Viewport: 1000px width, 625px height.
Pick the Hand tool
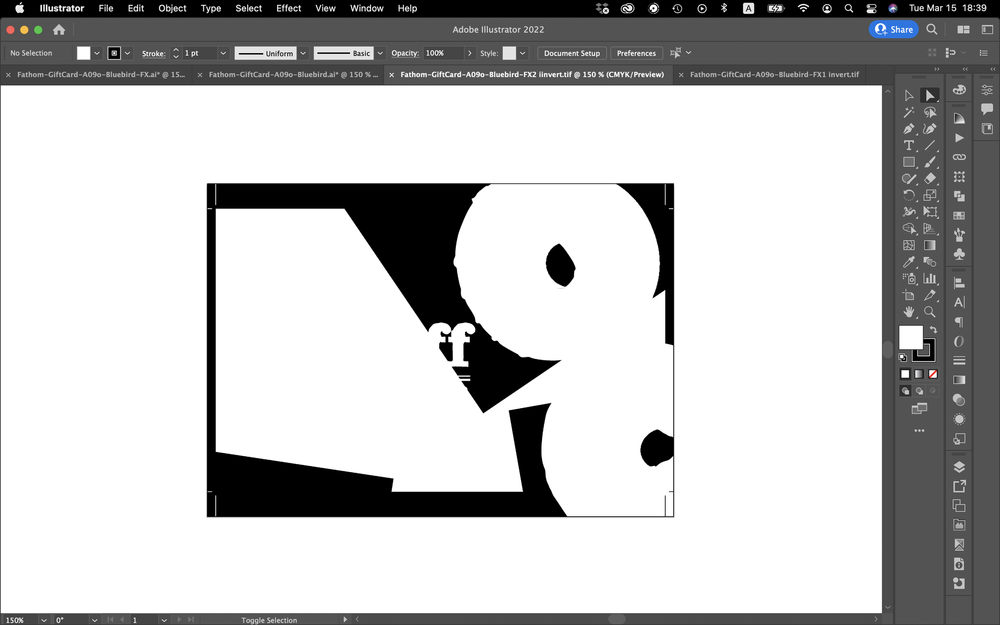[909, 312]
